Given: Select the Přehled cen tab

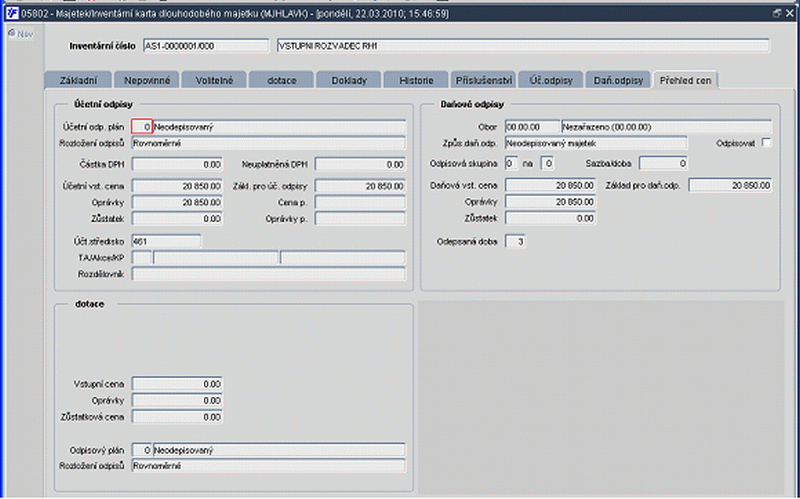Looking at the screenshot, I should point(685,80).
